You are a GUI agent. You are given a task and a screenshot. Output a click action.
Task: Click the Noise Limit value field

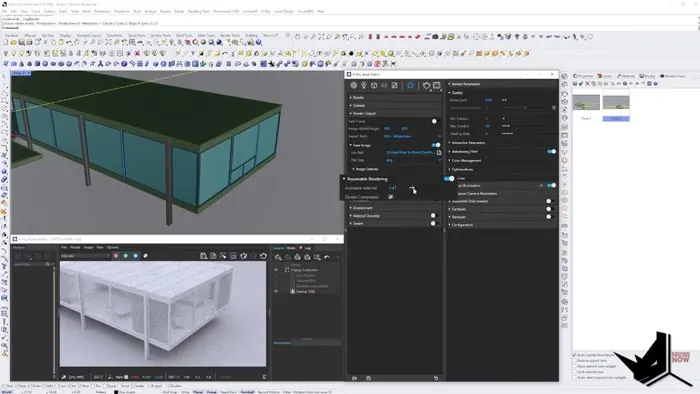(490, 100)
